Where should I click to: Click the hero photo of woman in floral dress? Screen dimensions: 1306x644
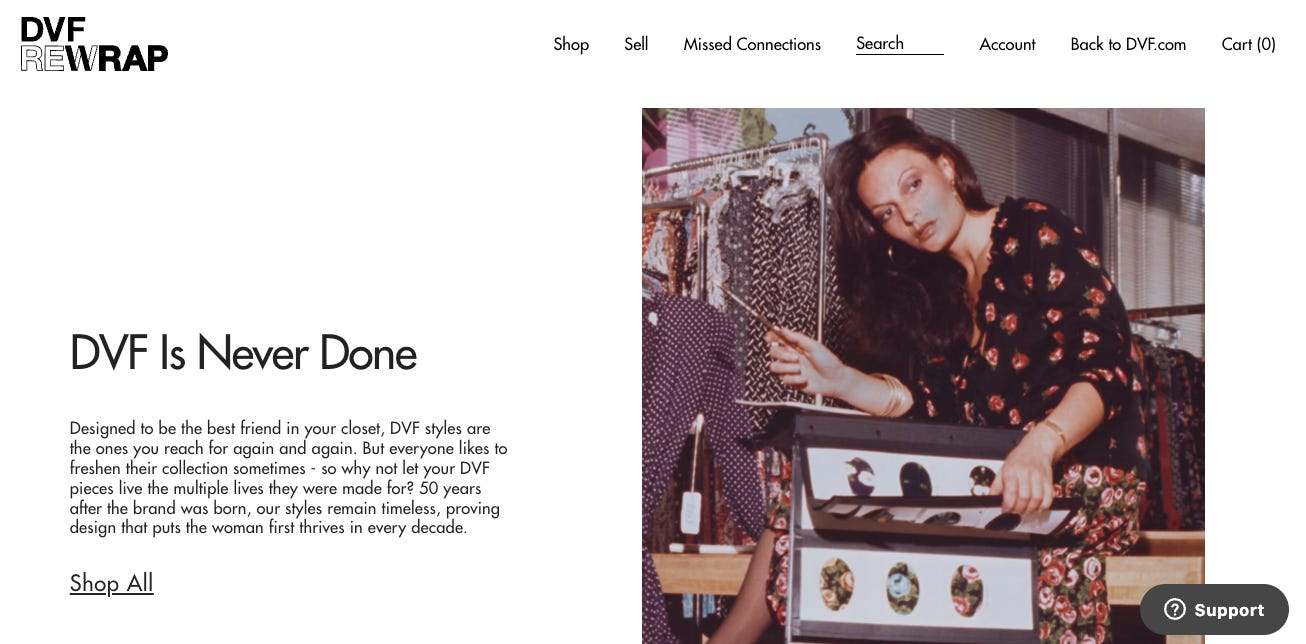[x=923, y=376]
